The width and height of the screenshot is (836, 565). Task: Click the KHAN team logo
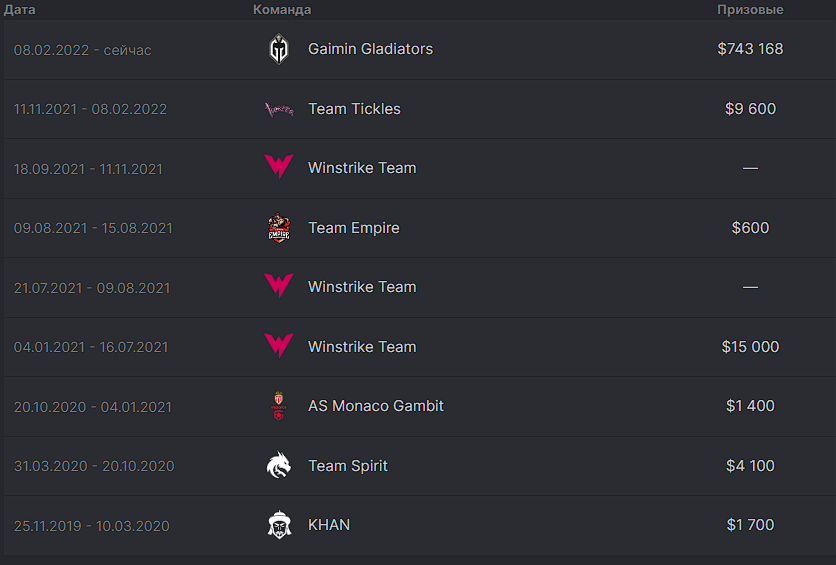click(279, 525)
